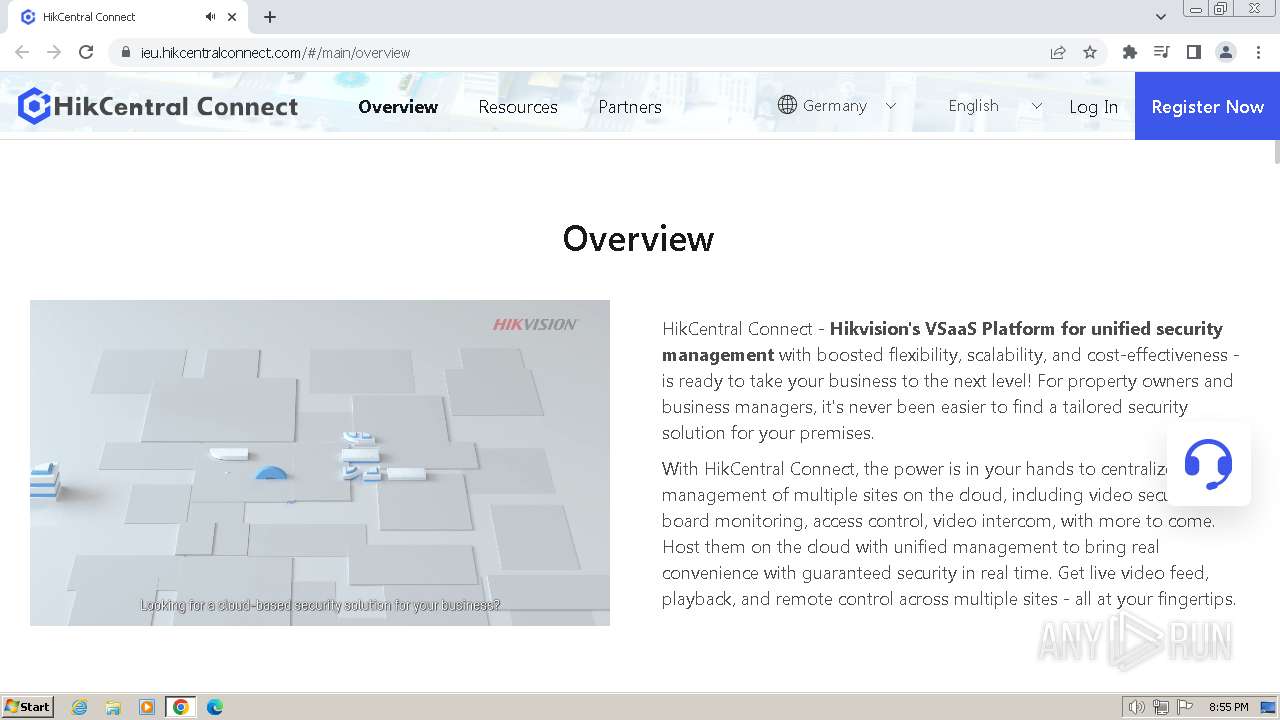Screen dimensions: 1280x720
Task: Select the Overview nav item
Action: tap(398, 106)
